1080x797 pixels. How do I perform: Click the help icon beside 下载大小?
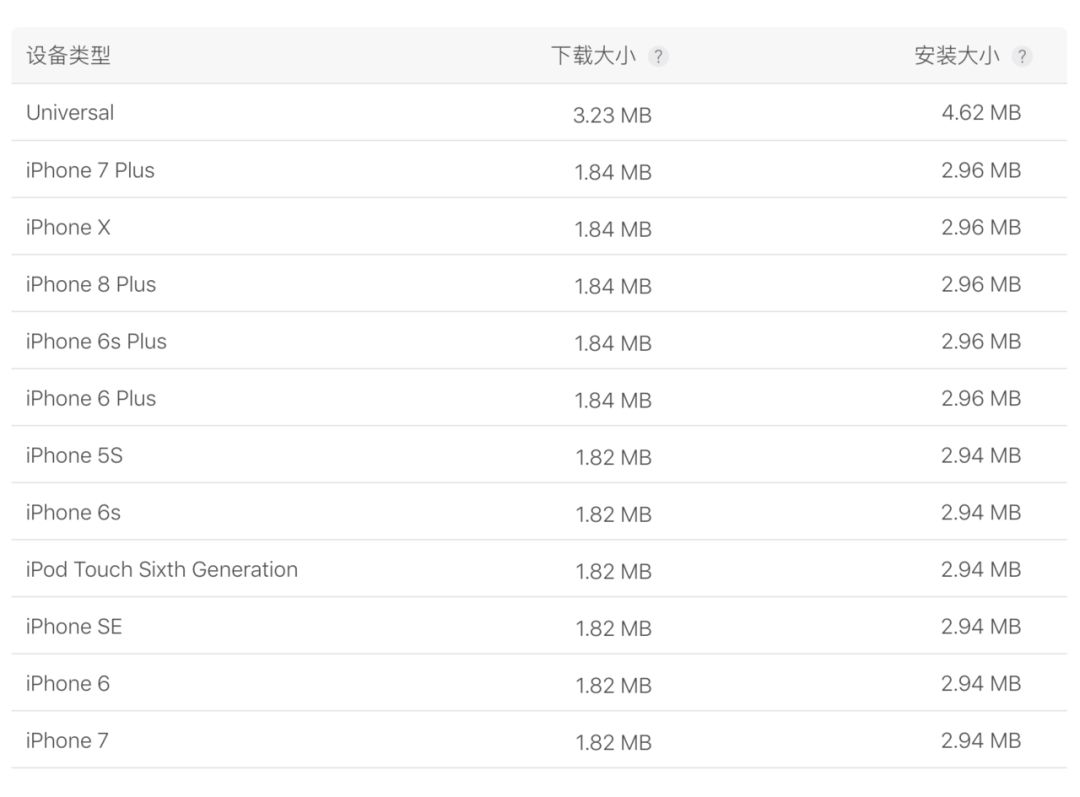tap(658, 57)
